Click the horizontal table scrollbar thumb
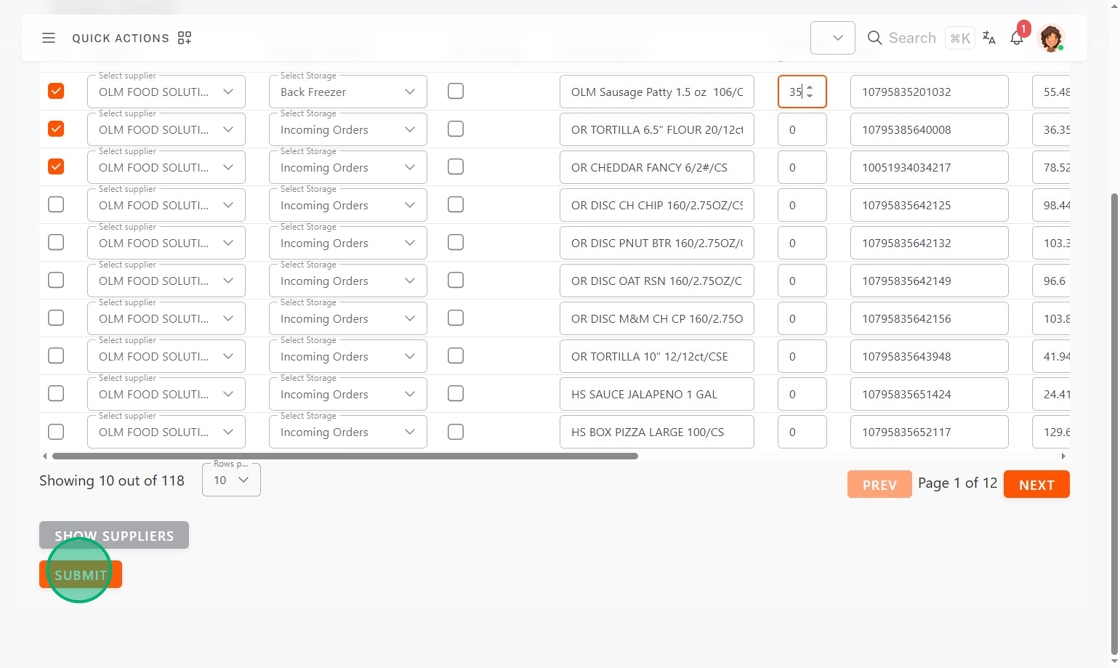This screenshot has height=668, width=1120. pyautogui.click(x=345, y=456)
